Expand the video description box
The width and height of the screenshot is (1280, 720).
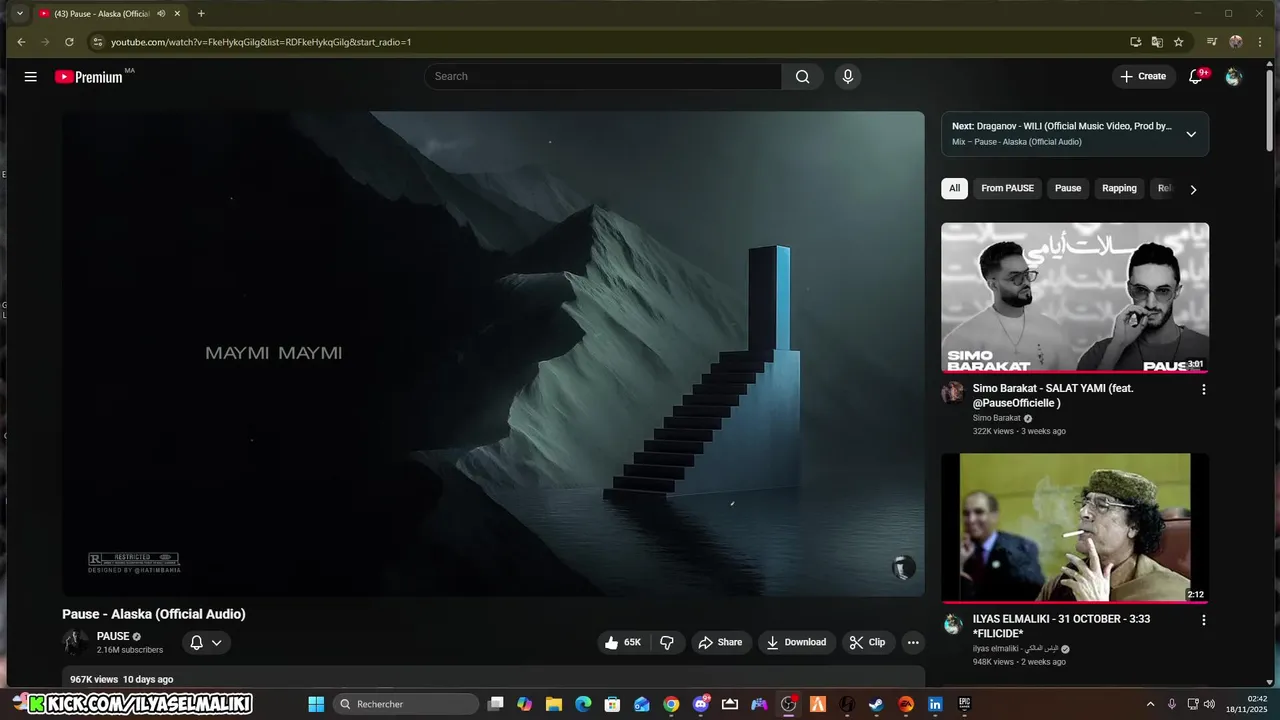[x=493, y=678]
